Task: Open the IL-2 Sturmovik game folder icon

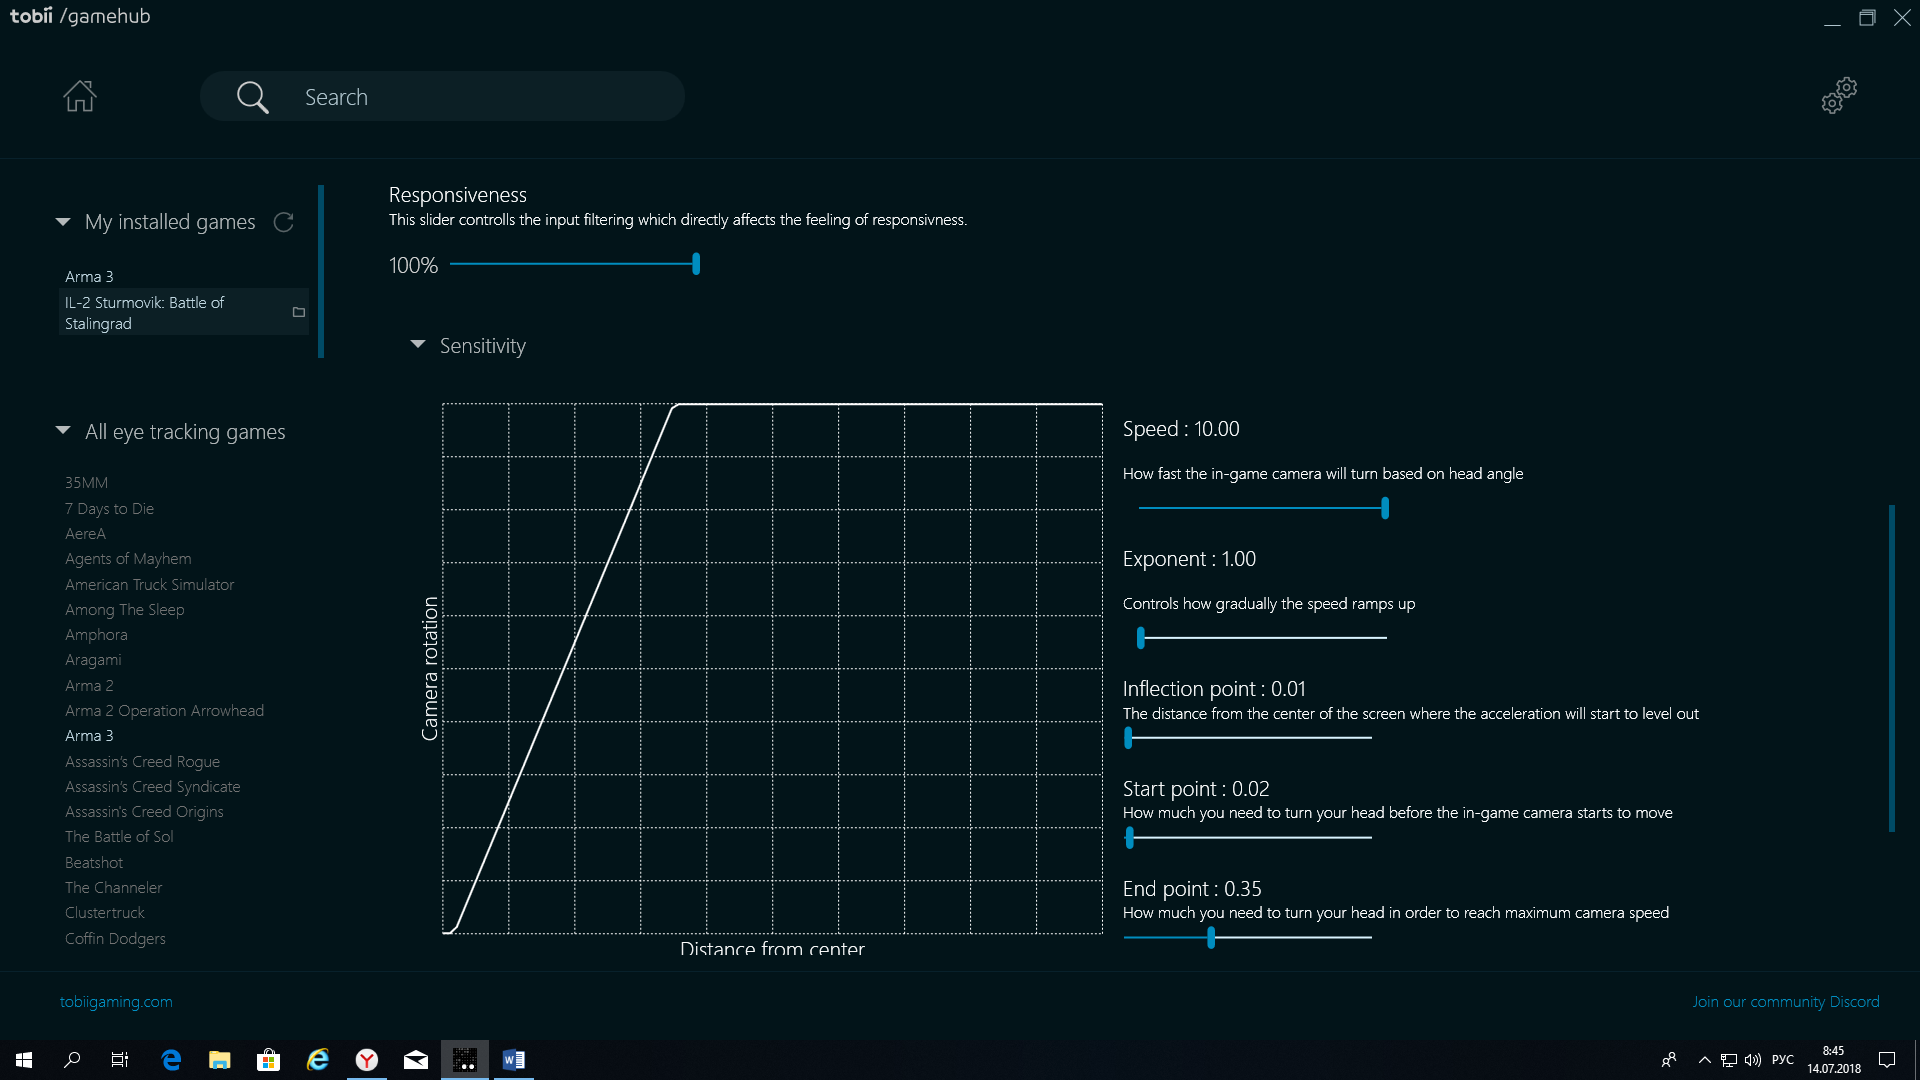Action: pyautogui.click(x=298, y=313)
